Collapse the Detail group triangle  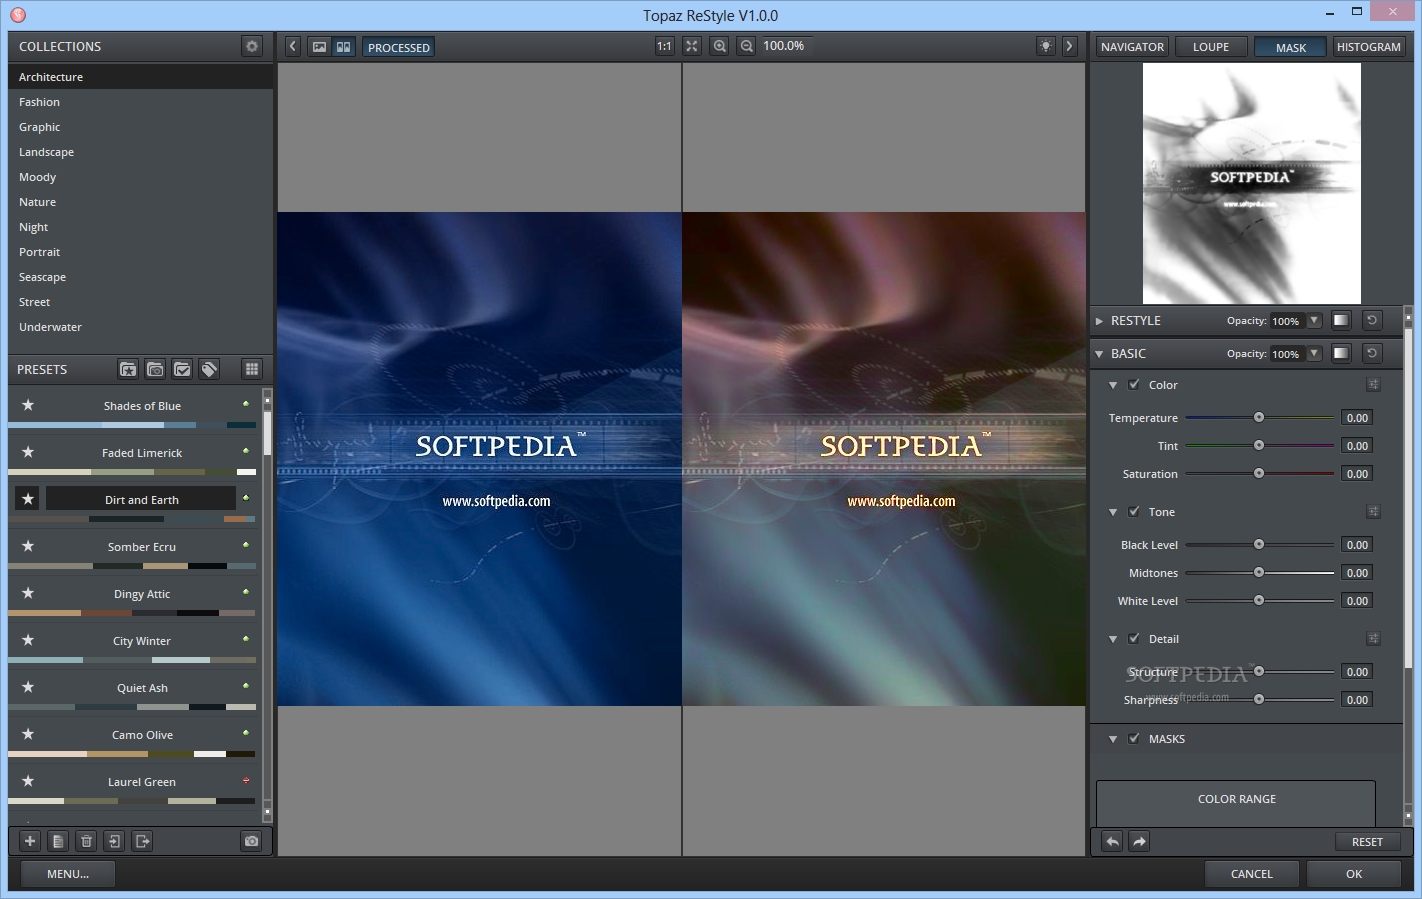tap(1113, 639)
